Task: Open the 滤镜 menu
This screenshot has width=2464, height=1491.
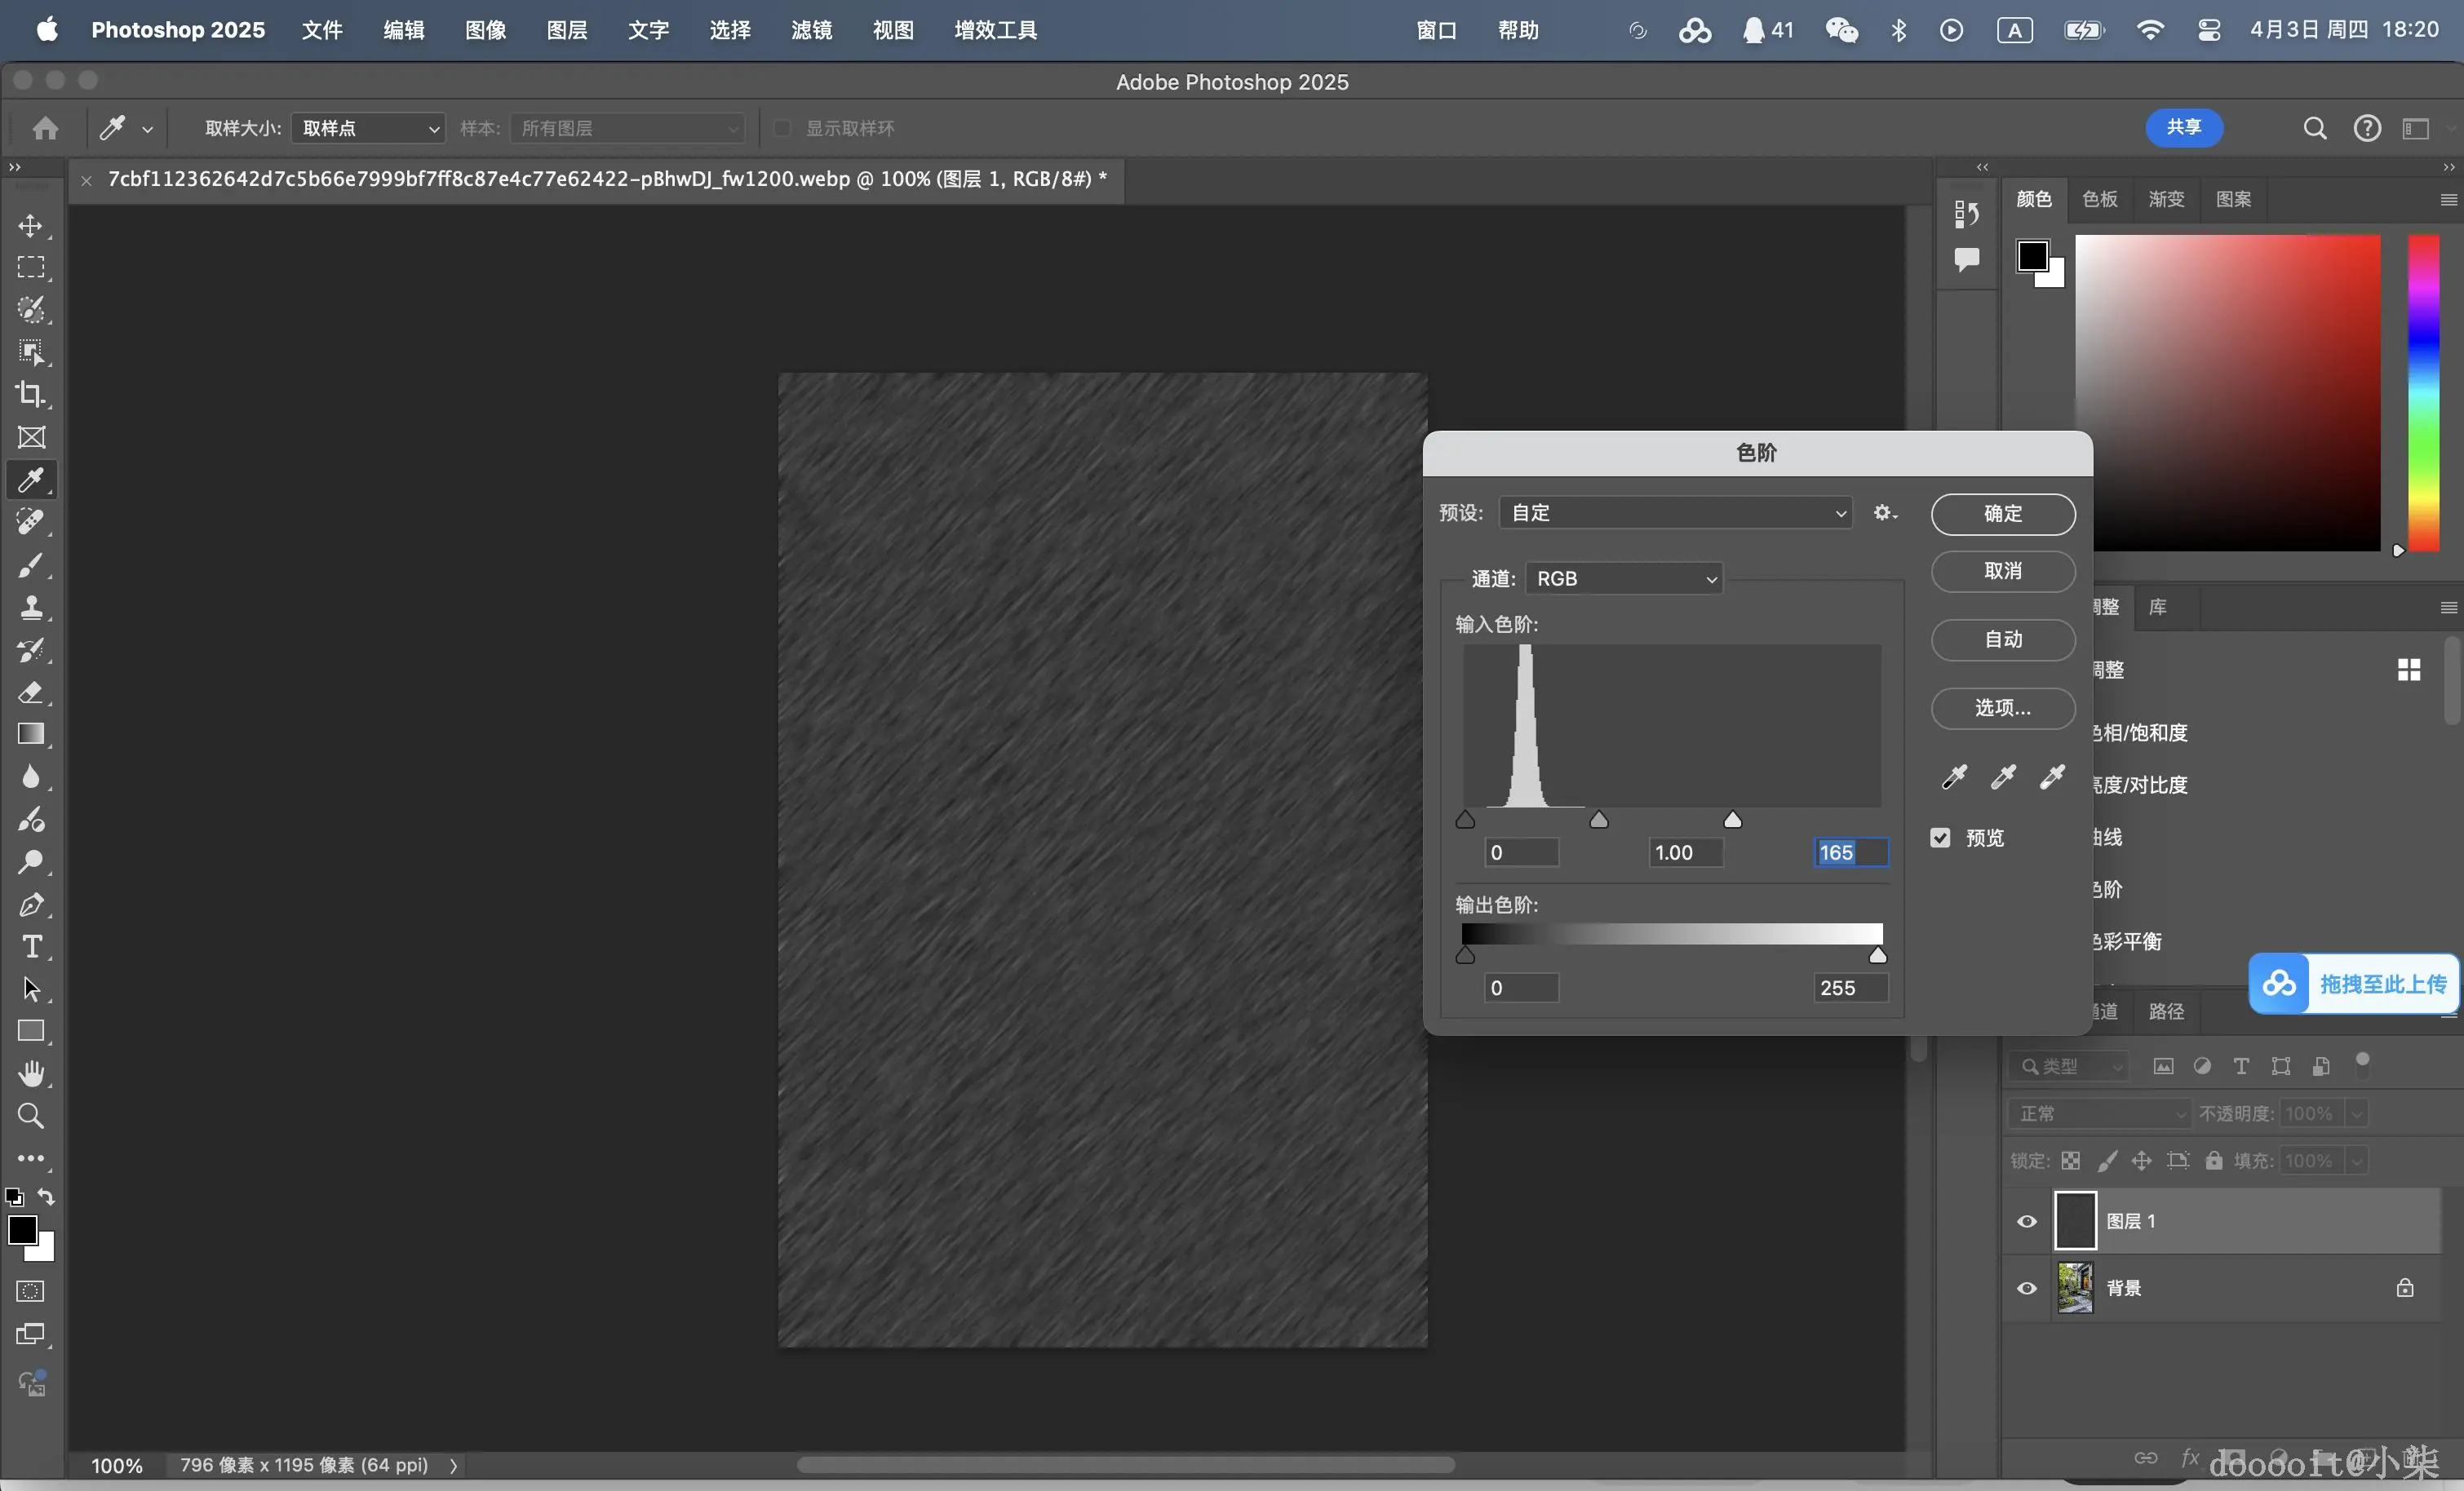Action: pyautogui.click(x=811, y=30)
